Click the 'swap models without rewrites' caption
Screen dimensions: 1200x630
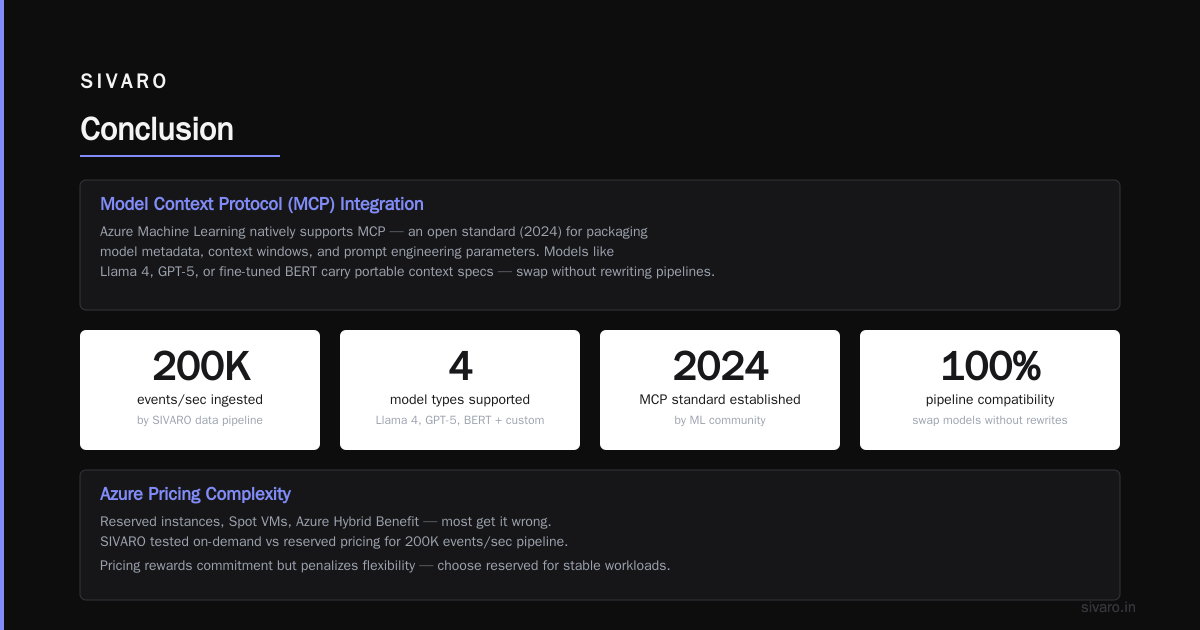(990, 420)
